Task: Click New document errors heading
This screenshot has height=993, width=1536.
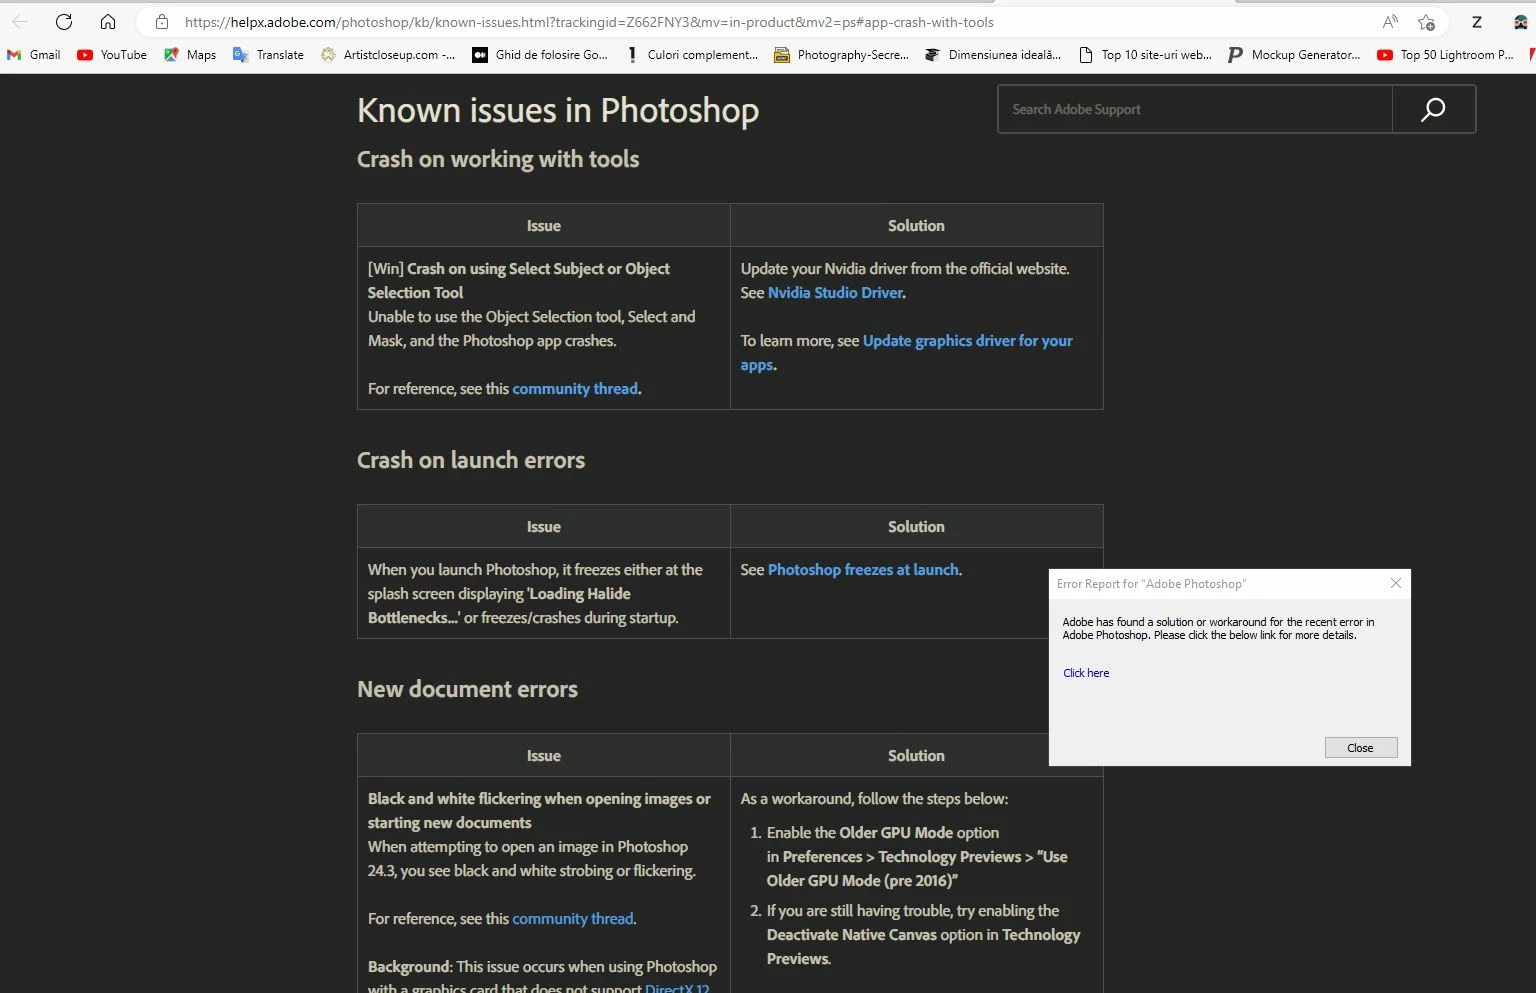Action: point(467,689)
